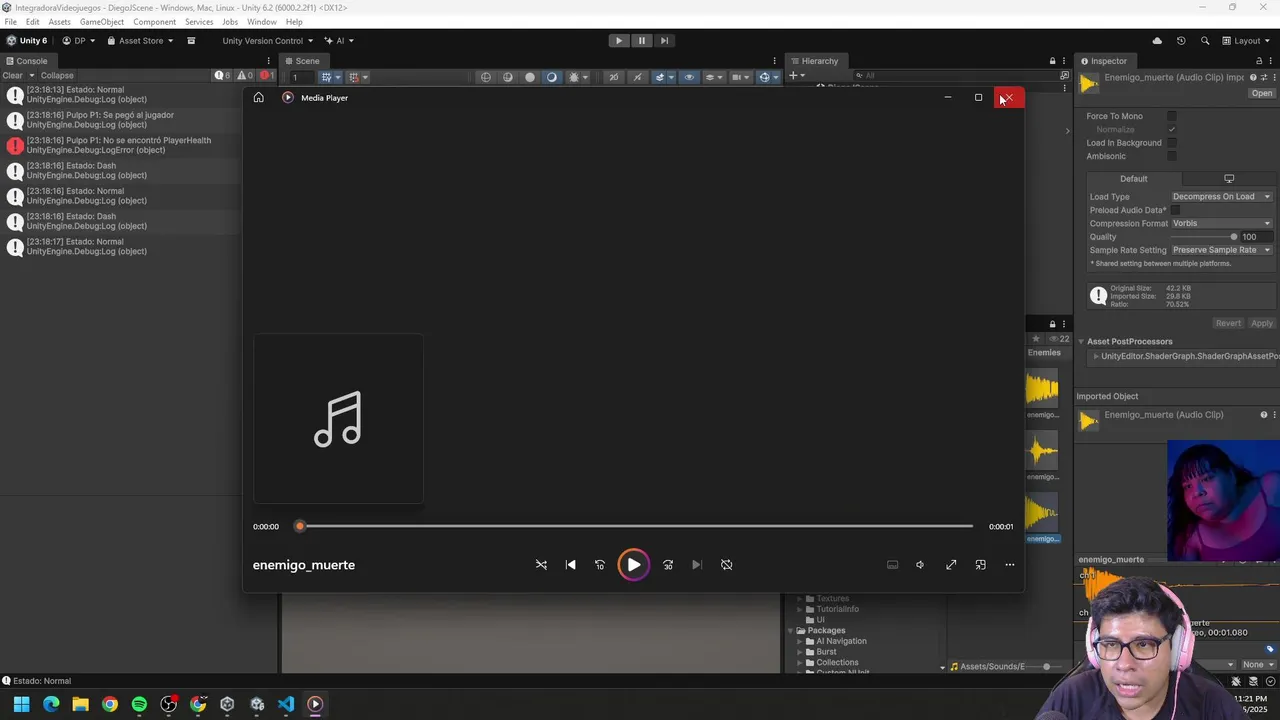Open the GameObject menu
Viewport: 1280px width, 720px height.
(101, 22)
